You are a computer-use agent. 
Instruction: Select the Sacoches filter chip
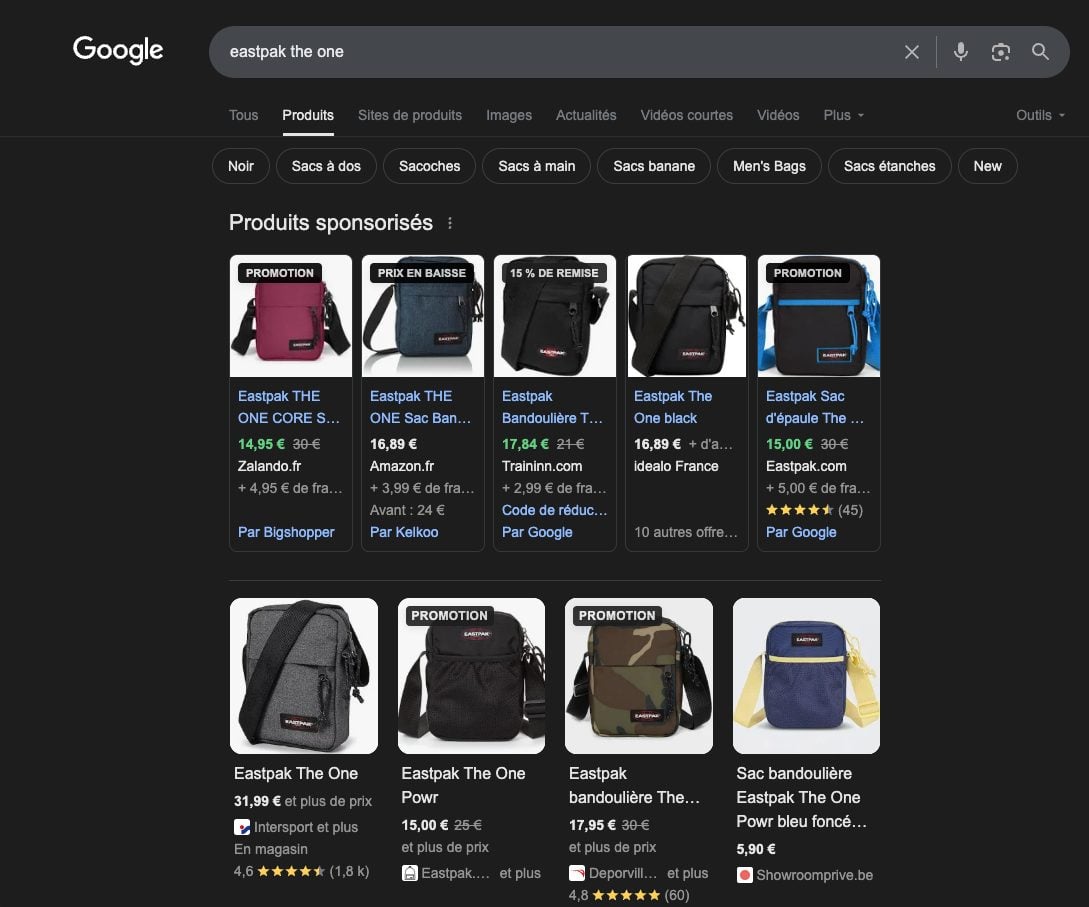tap(429, 166)
